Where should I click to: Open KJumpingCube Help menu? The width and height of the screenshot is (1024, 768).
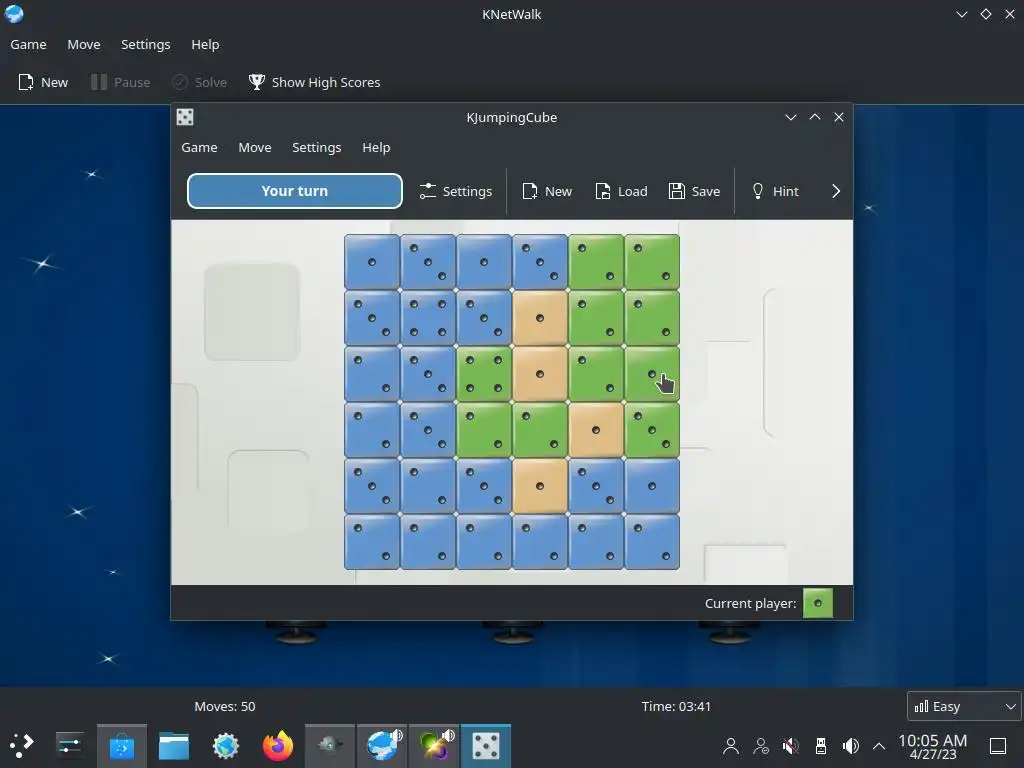point(376,148)
